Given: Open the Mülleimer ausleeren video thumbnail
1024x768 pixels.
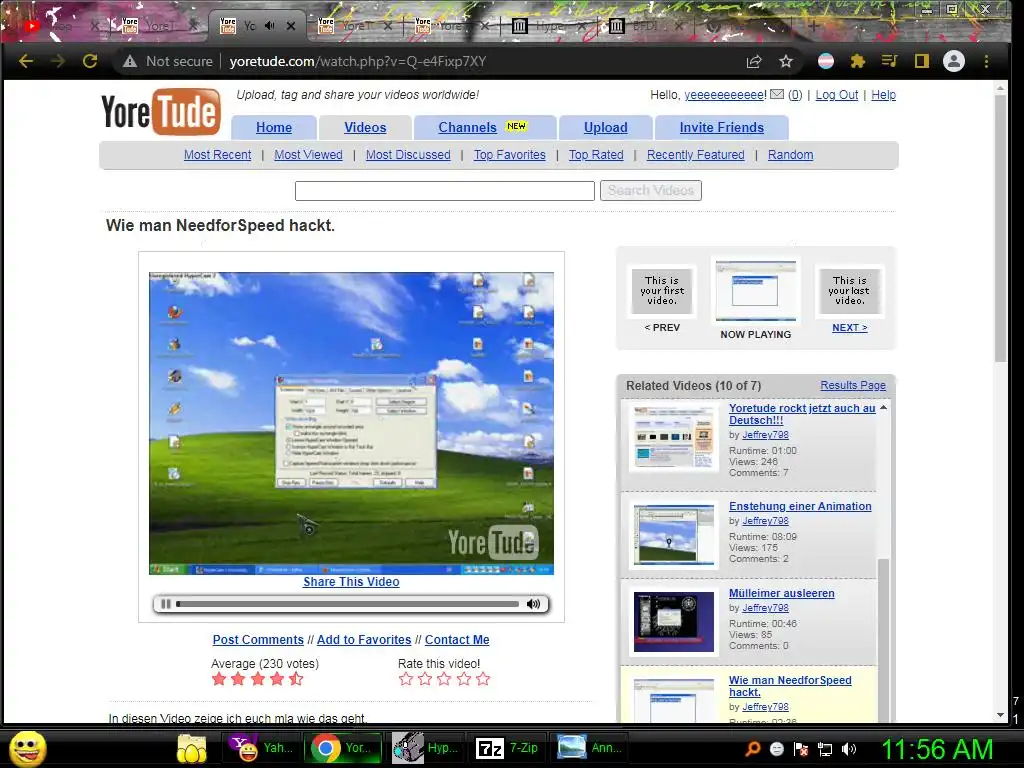Looking at the screenshot, I should pyautogui.click(x=674, y=622).
